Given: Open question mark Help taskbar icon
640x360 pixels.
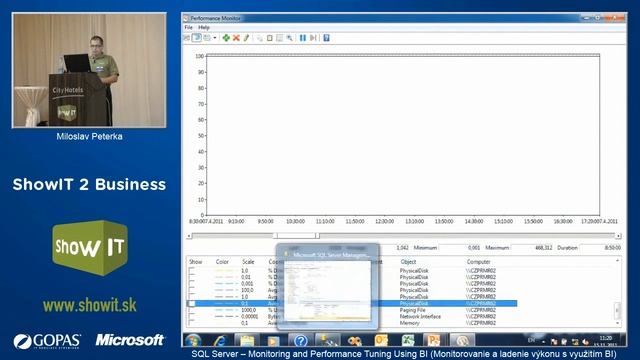Looking at the screenshot, I should pos(301,340).
